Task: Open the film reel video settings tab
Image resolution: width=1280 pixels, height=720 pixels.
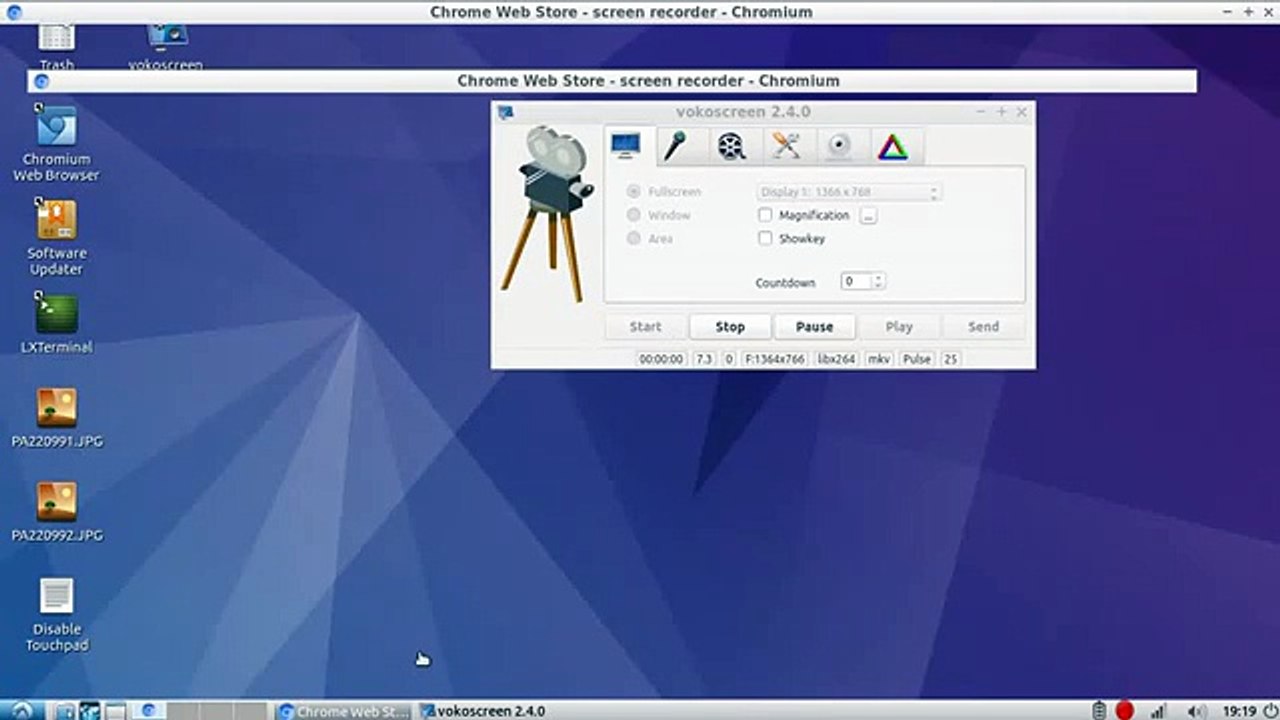Action: (x=731, y=147)
